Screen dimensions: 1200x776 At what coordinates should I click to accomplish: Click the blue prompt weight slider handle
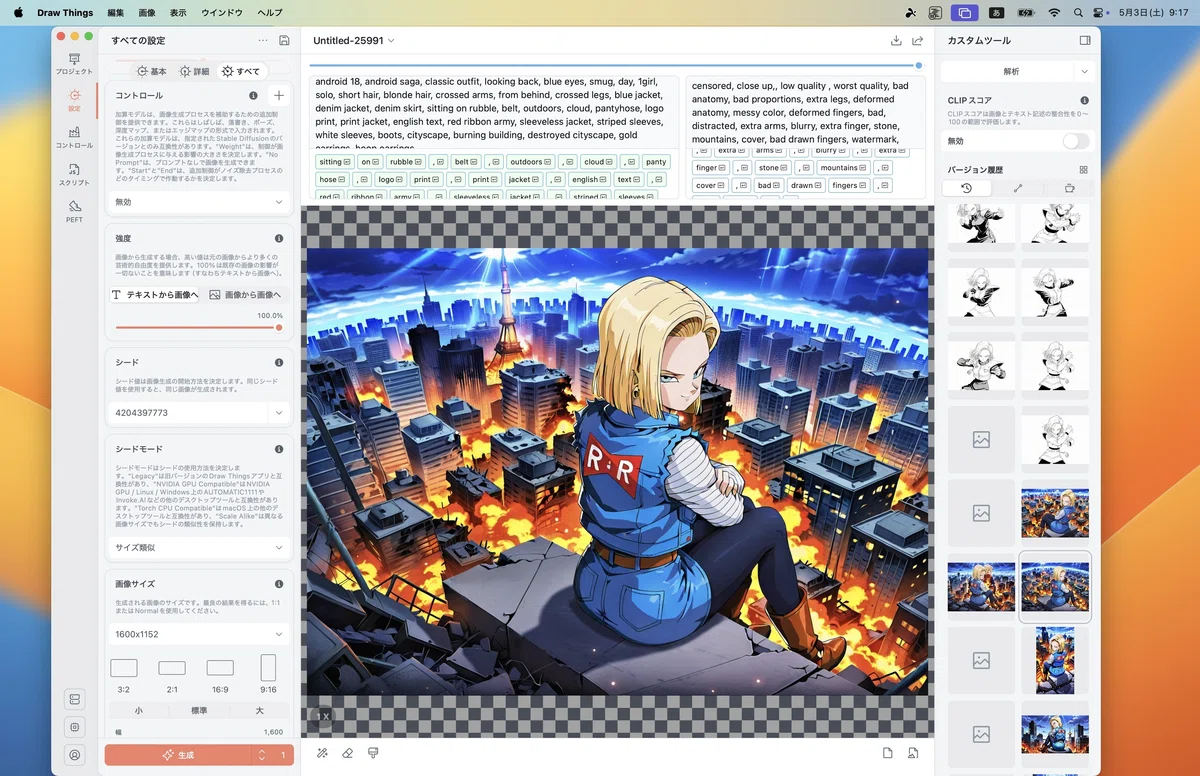(919, 65)
